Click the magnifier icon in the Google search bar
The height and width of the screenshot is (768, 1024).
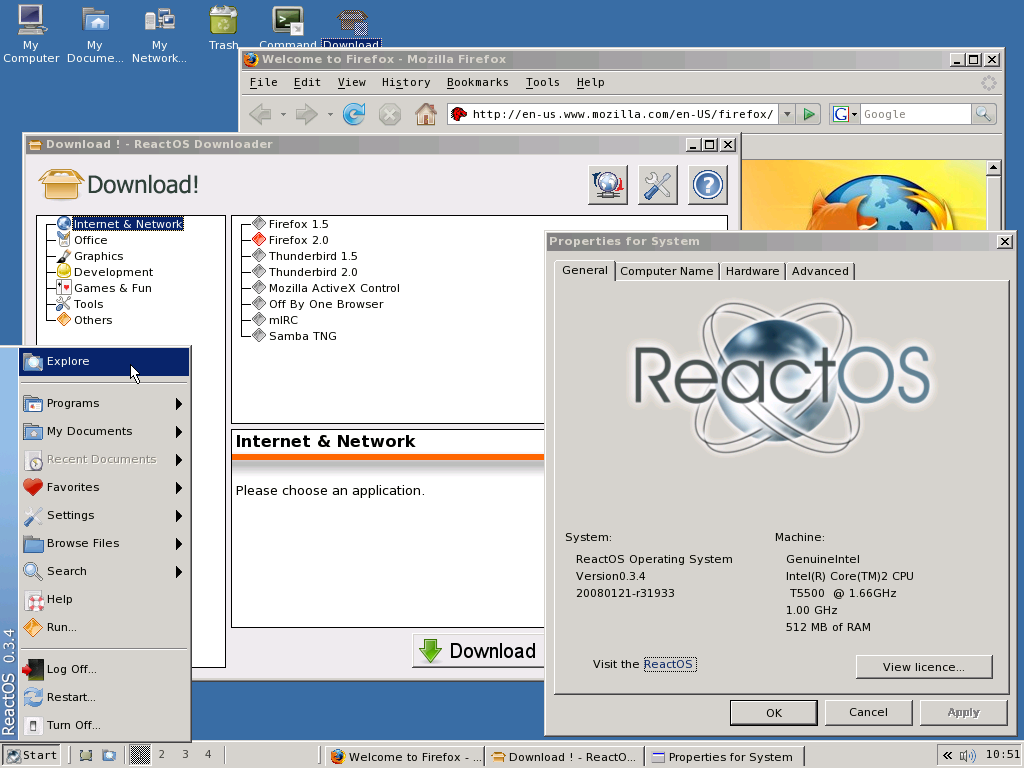[x=983, y=113]
